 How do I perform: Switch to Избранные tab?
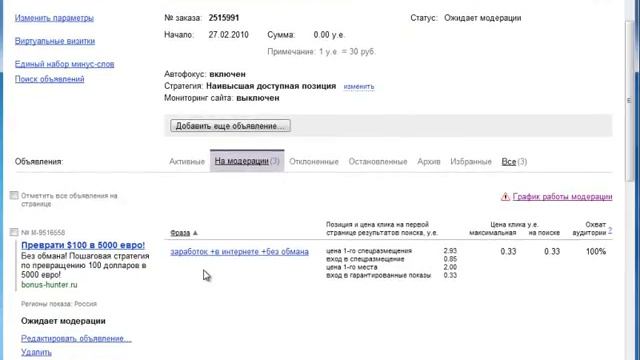tap(471, 162)
